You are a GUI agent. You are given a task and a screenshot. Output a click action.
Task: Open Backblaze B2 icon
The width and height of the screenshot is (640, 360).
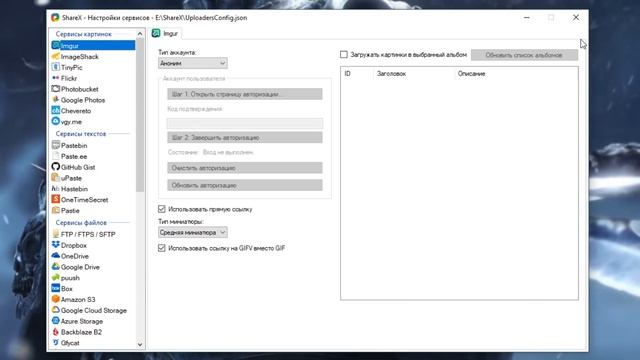[x=56, y=332]
